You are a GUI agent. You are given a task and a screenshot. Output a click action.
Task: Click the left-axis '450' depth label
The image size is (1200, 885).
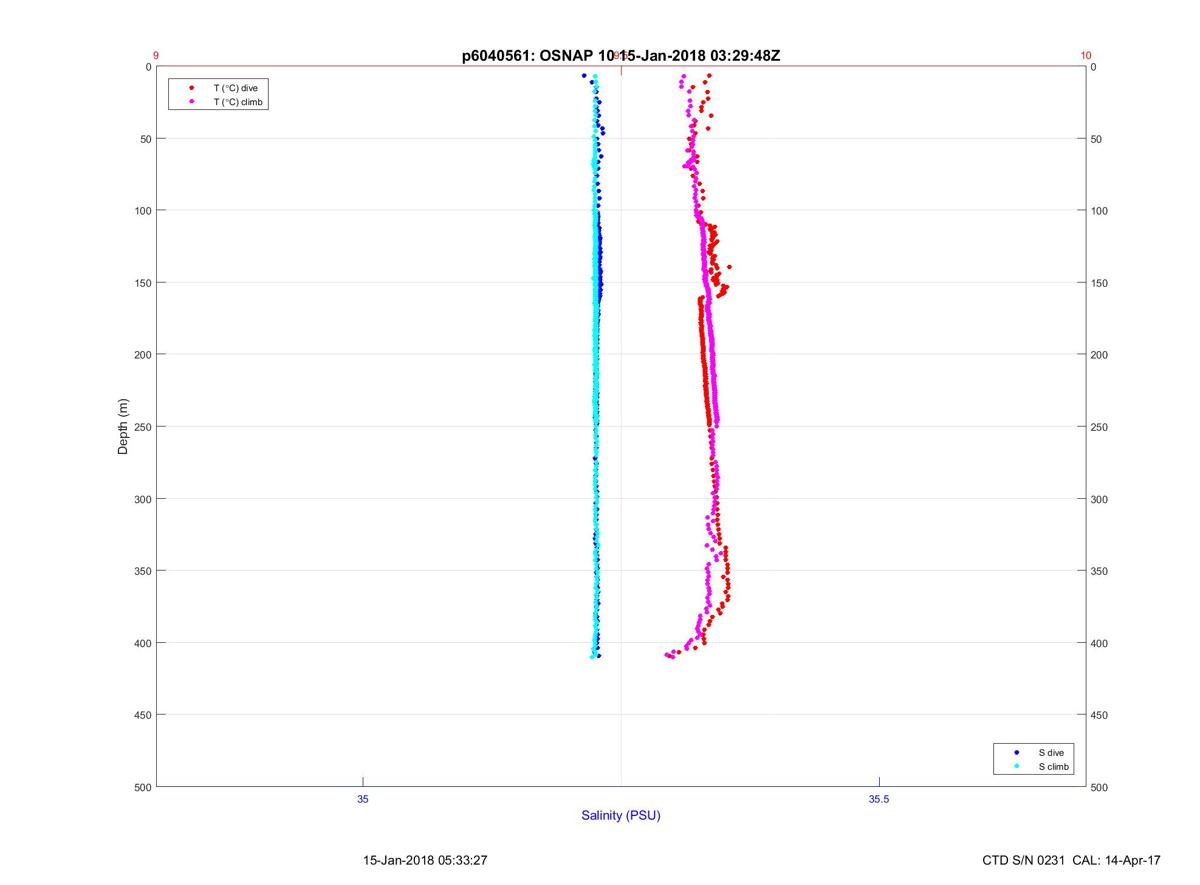(x=141, y=715)
